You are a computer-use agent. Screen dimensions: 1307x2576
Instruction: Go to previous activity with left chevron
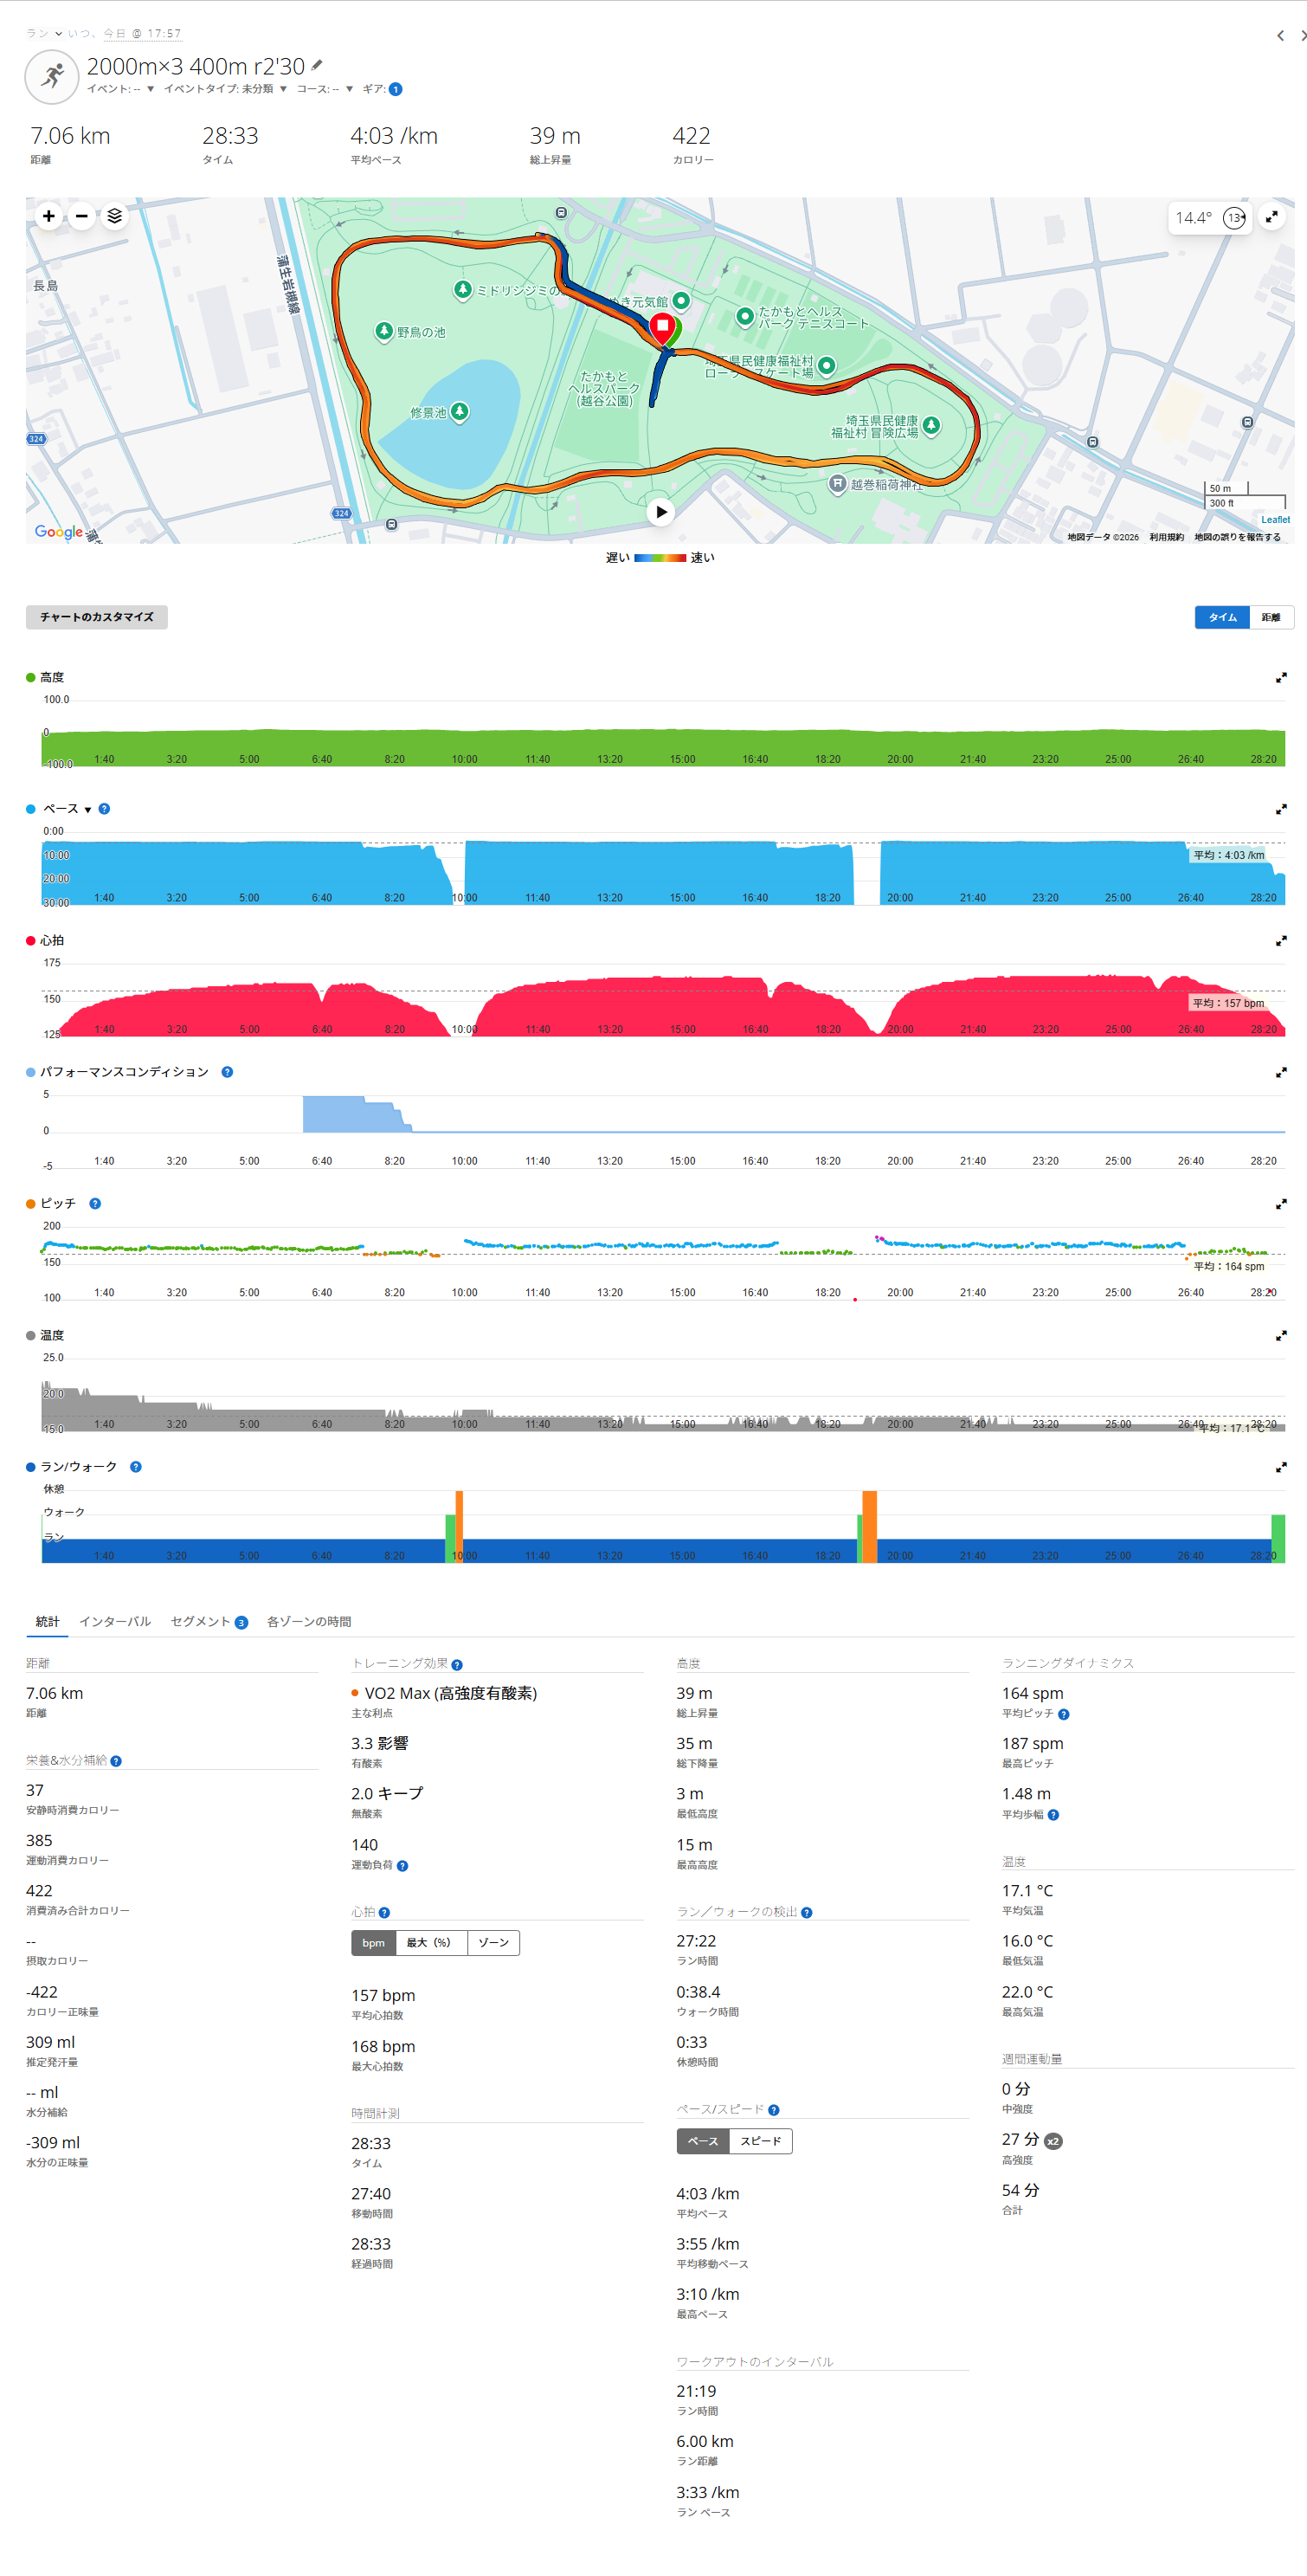[1280, 36]
